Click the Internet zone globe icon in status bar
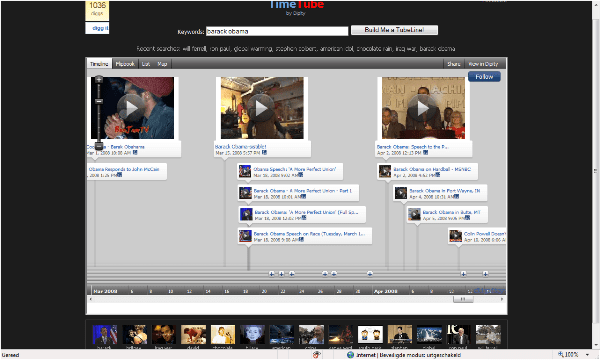 [350, 355]
